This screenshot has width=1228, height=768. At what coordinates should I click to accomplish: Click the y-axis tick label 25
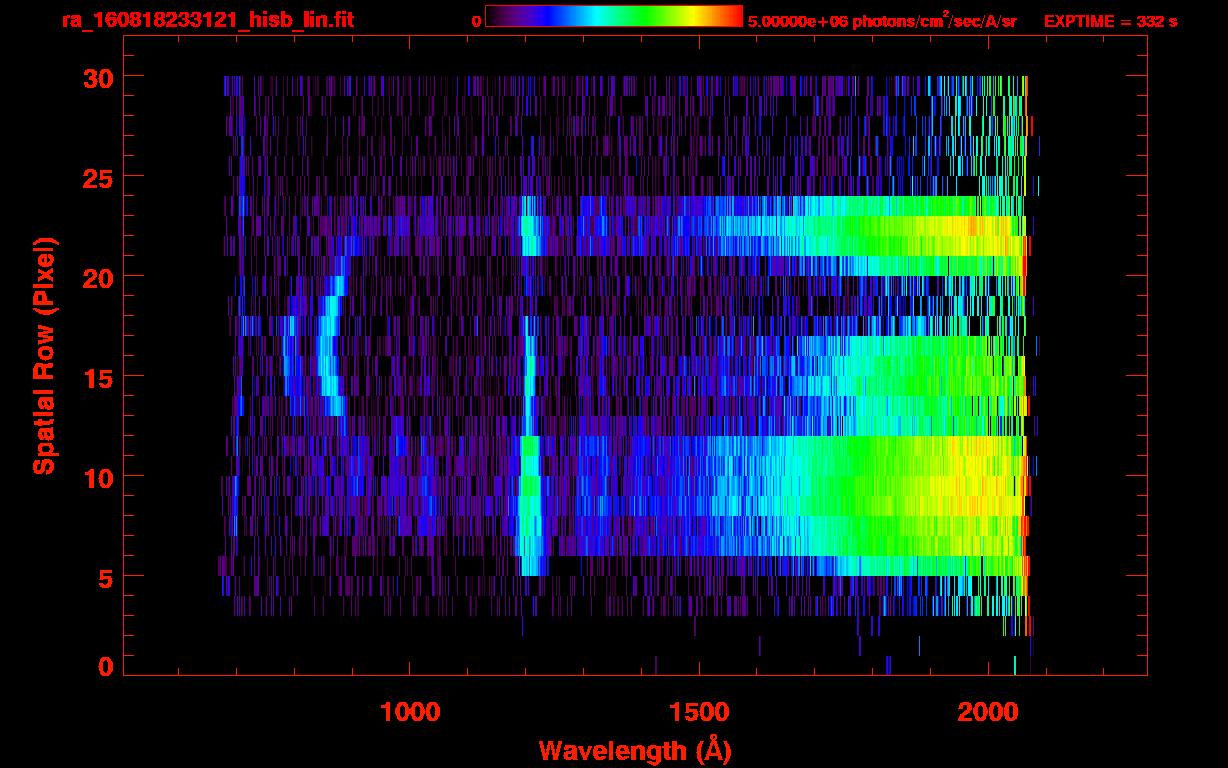tap(96, 177)
